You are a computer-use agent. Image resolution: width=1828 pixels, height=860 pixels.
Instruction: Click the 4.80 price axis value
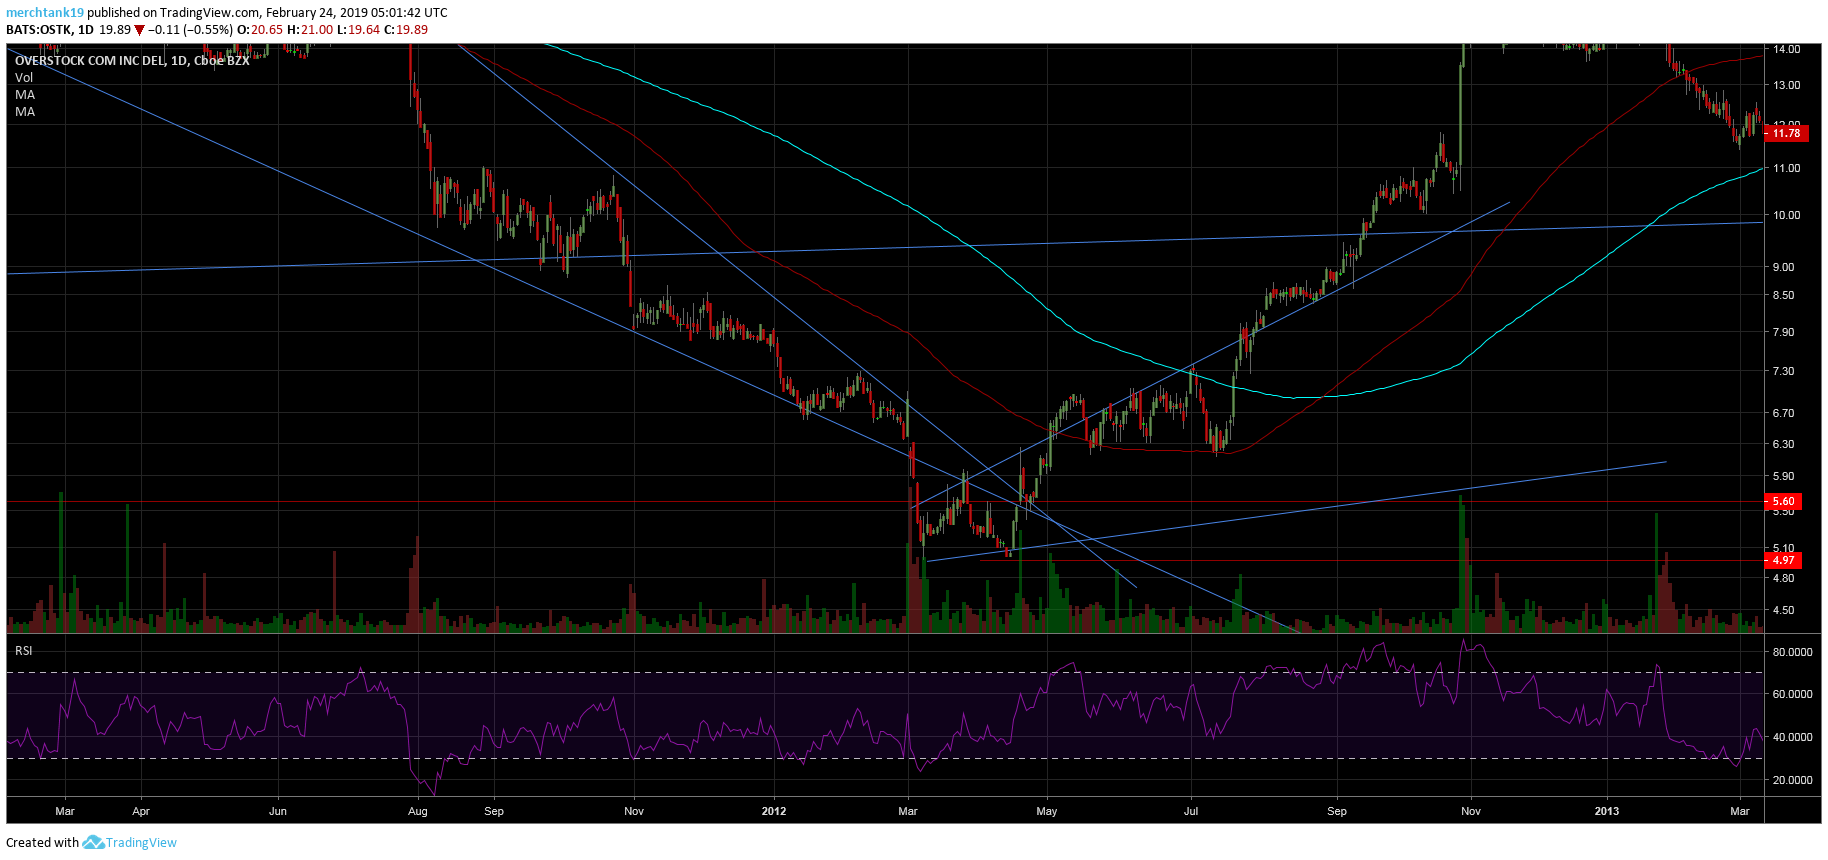point(1783,578)
